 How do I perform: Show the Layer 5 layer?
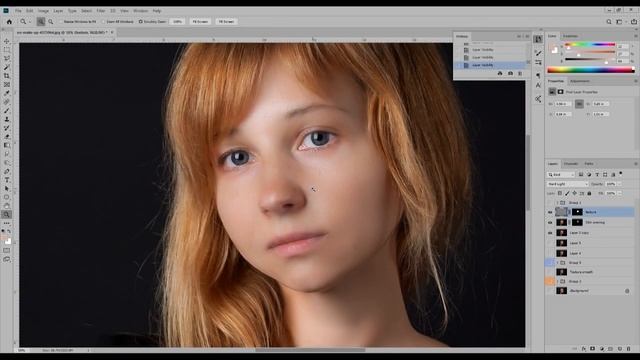click(550, 243)
